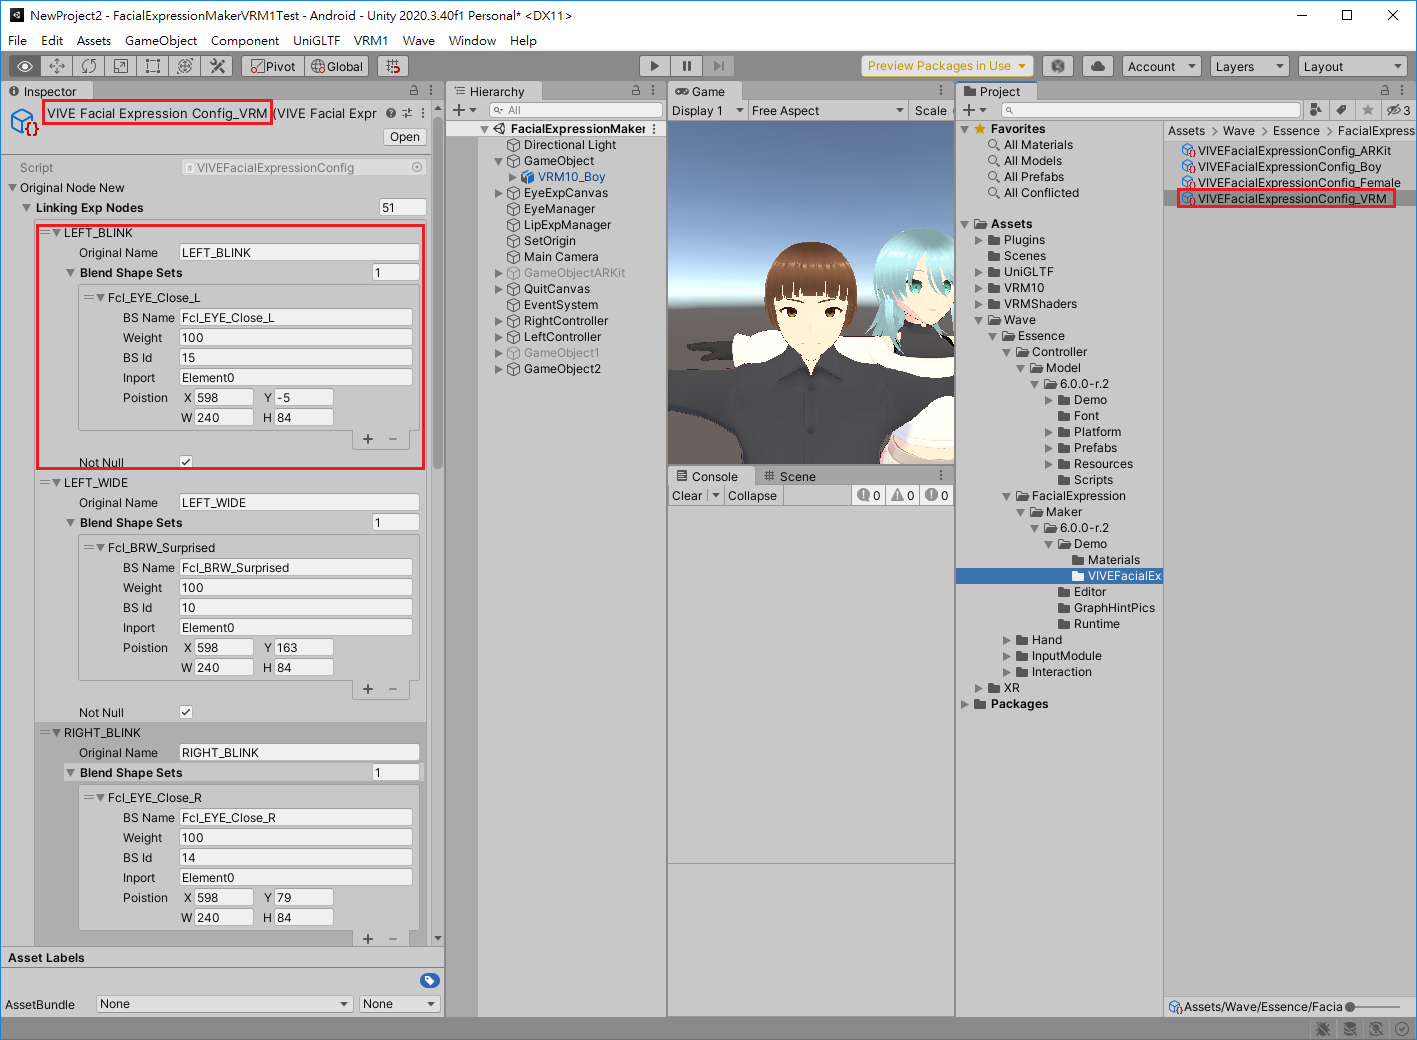Select the Rotate tool
1417x1040 pixels.
89,66
